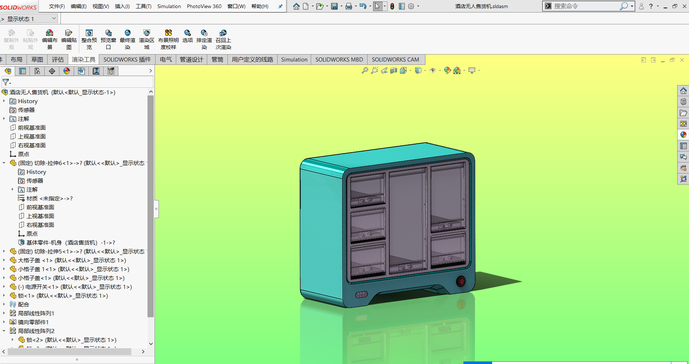Open the 窗口(W) menu
This screenshot has height=364, width=689.
point(236,7)
